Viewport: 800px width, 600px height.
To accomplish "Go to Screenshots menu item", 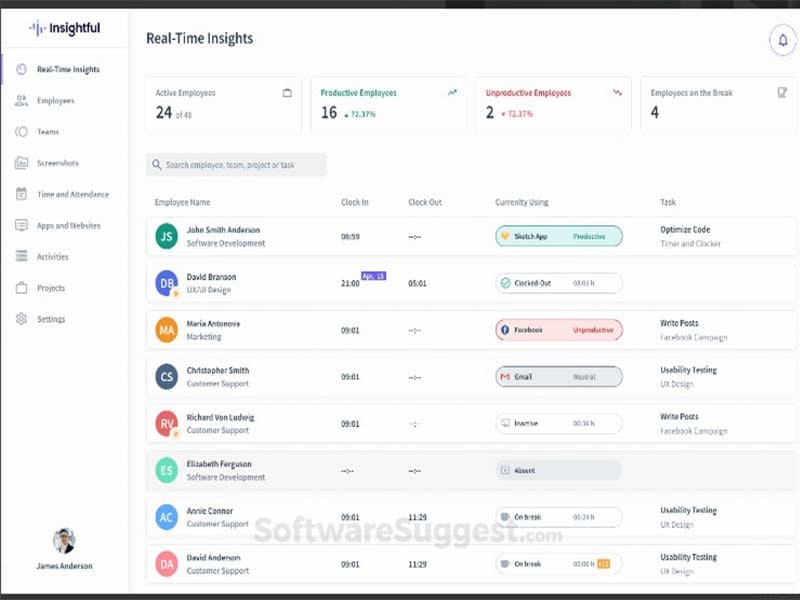I will point(58,163).
